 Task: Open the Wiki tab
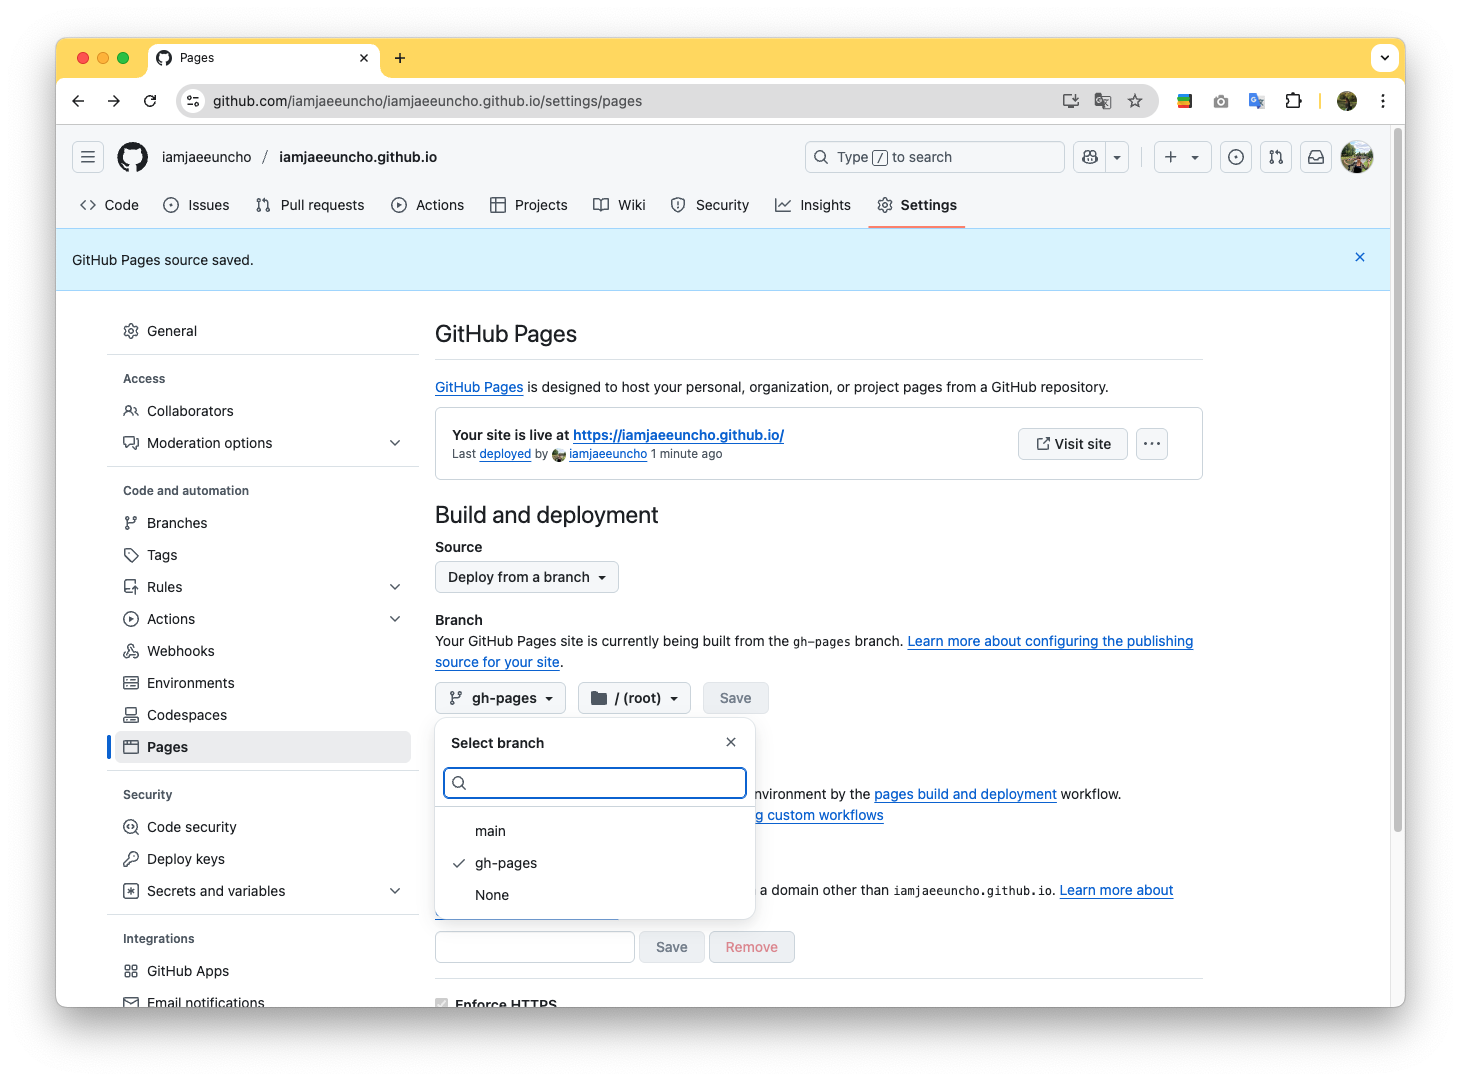[x=619, y=205]
